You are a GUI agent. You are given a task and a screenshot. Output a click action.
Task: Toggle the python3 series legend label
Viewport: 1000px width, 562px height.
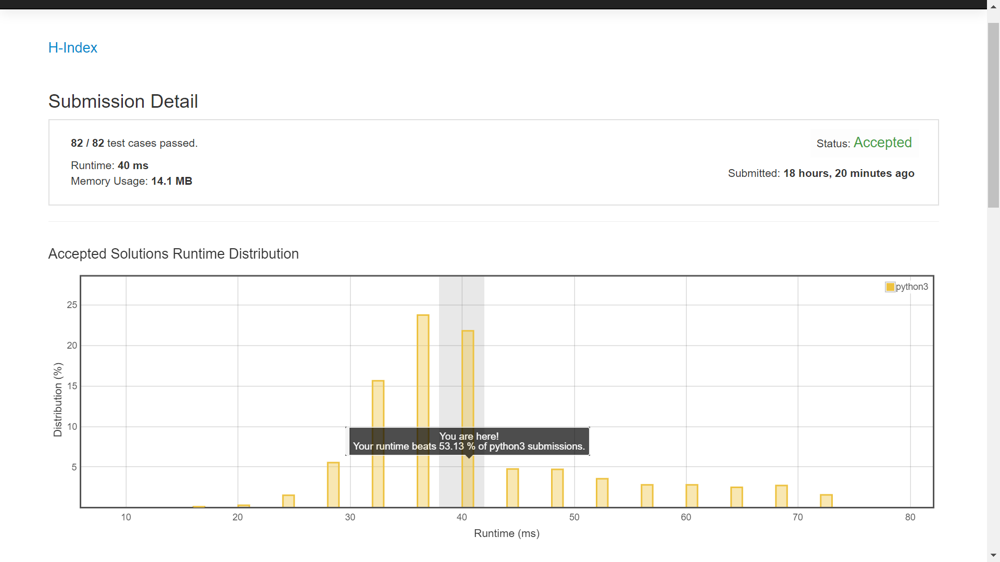tap(912, 287)
